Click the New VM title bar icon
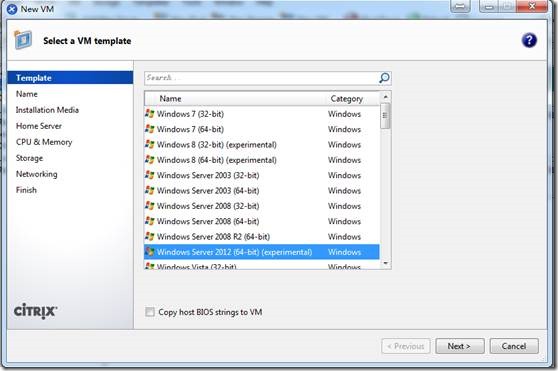 (x=12, y=9)
